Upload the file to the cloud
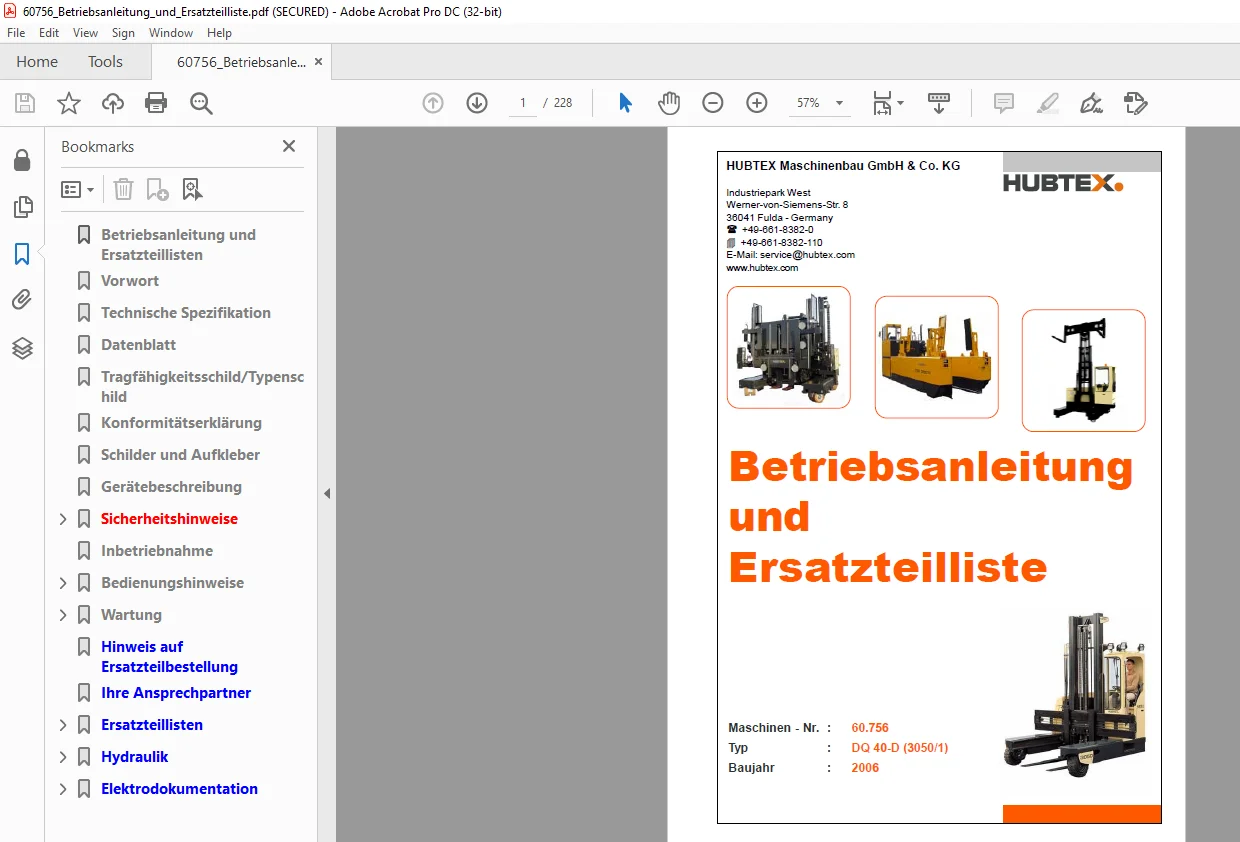Image resolution: width=1240 pixels, height=842 pixels. 113,103
